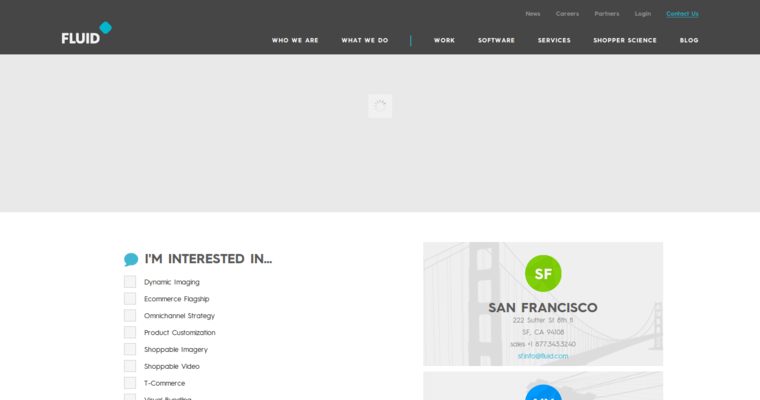Viewport: 760px width, 400px height.
Task: Click the Fluid logo in header
Action: [x=85, y=34]
